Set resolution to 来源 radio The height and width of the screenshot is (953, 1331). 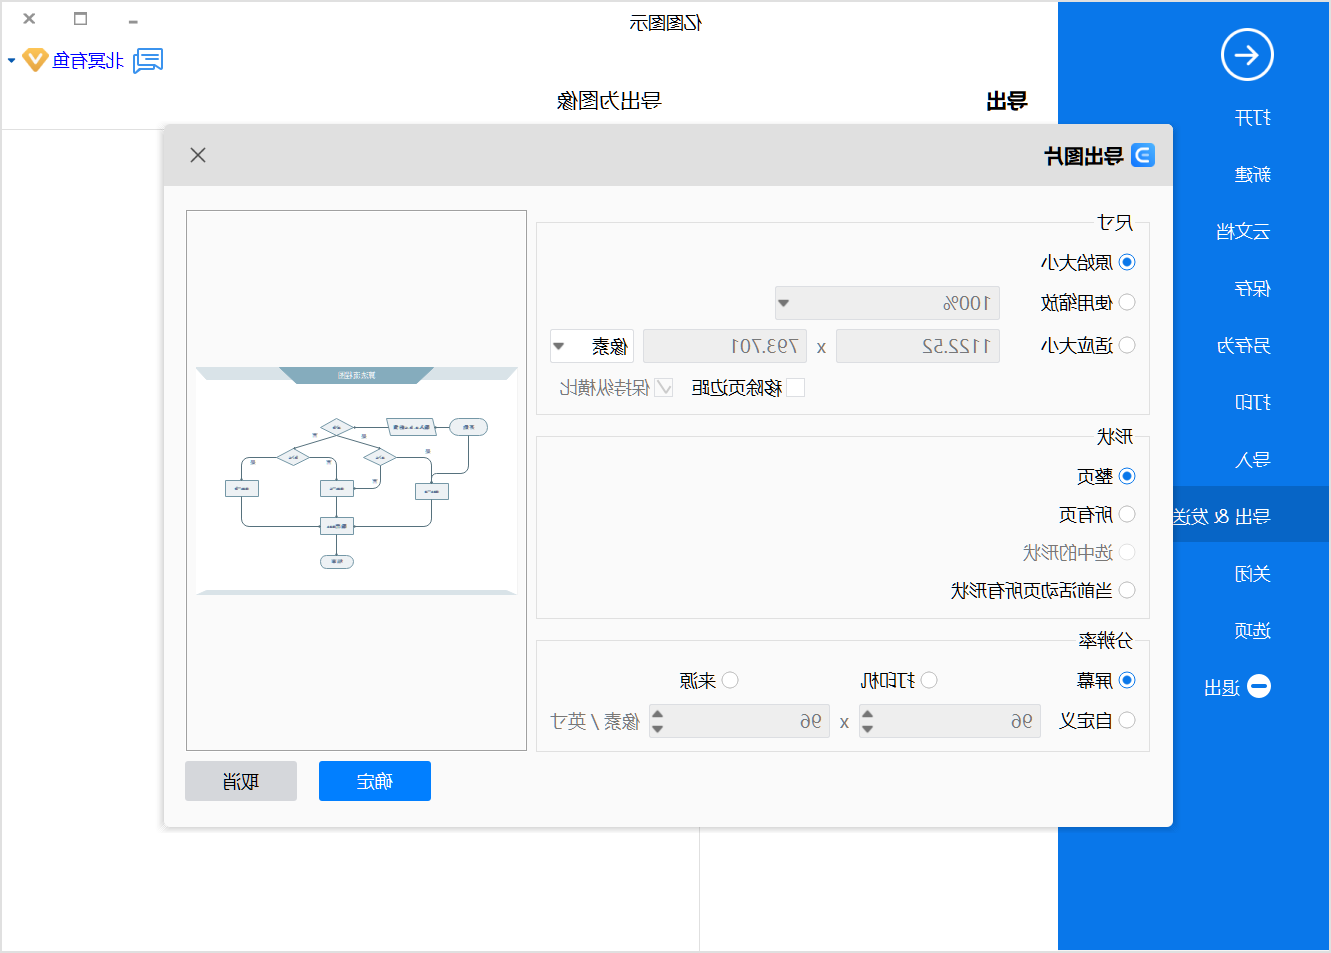click(x=730, y=680)
